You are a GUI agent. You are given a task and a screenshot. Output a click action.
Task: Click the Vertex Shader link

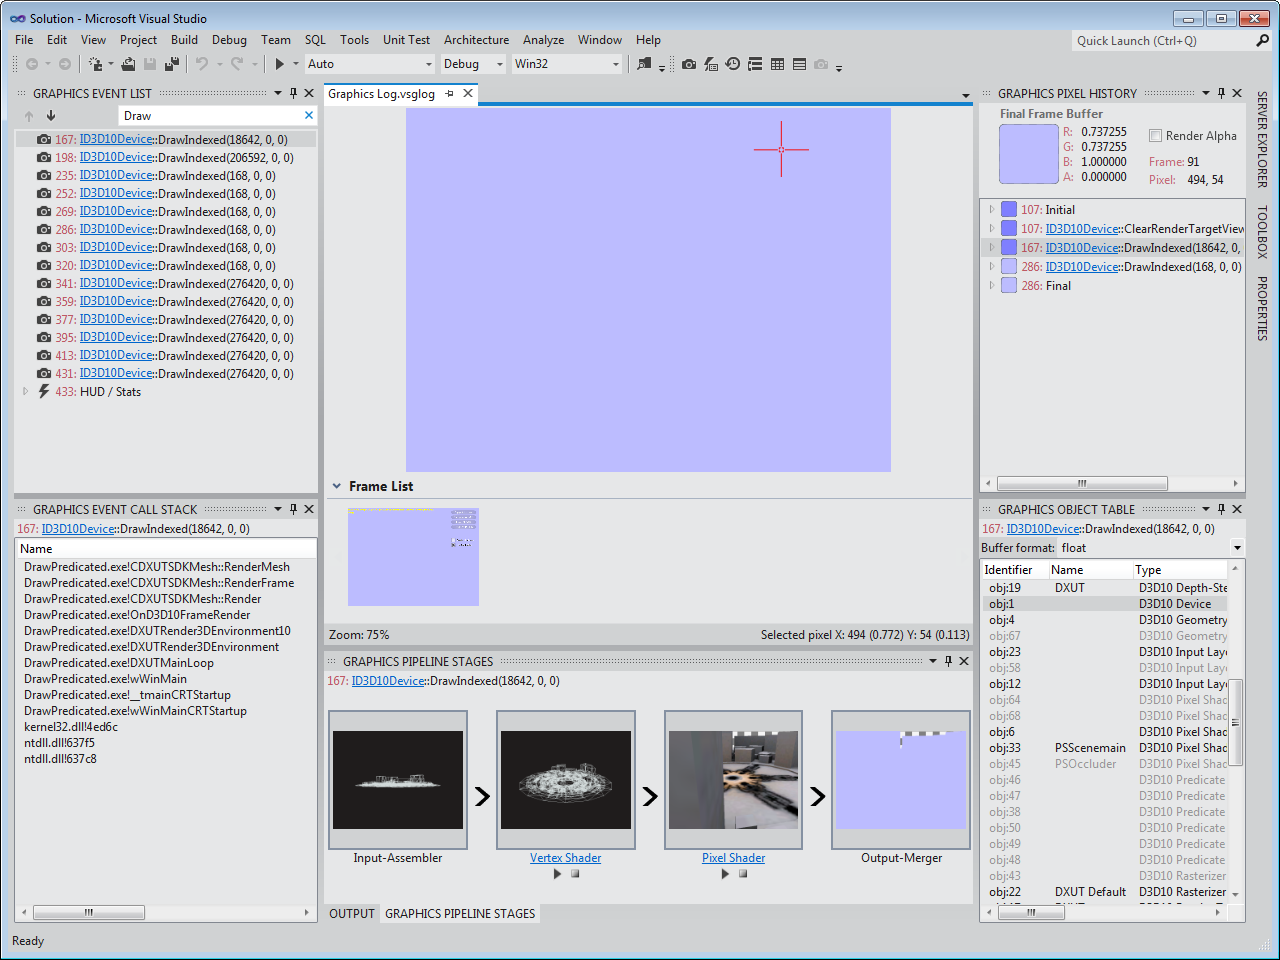(565, 858)
